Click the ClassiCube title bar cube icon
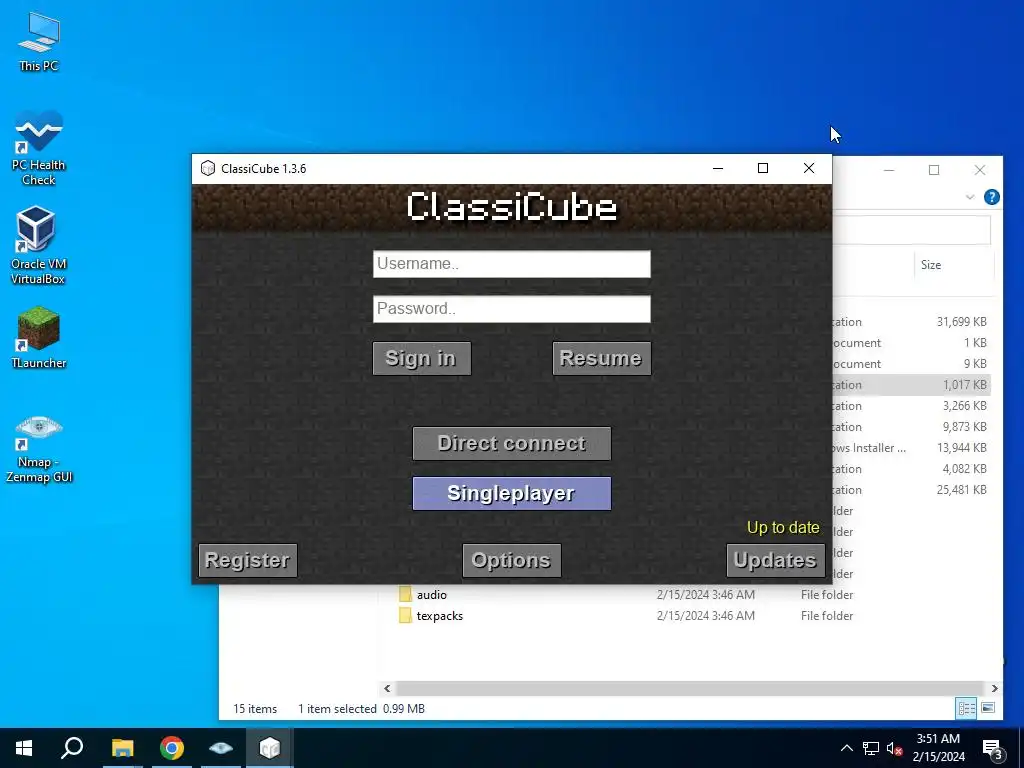The height and width of the screenshot is (768, 1024). 208,168
